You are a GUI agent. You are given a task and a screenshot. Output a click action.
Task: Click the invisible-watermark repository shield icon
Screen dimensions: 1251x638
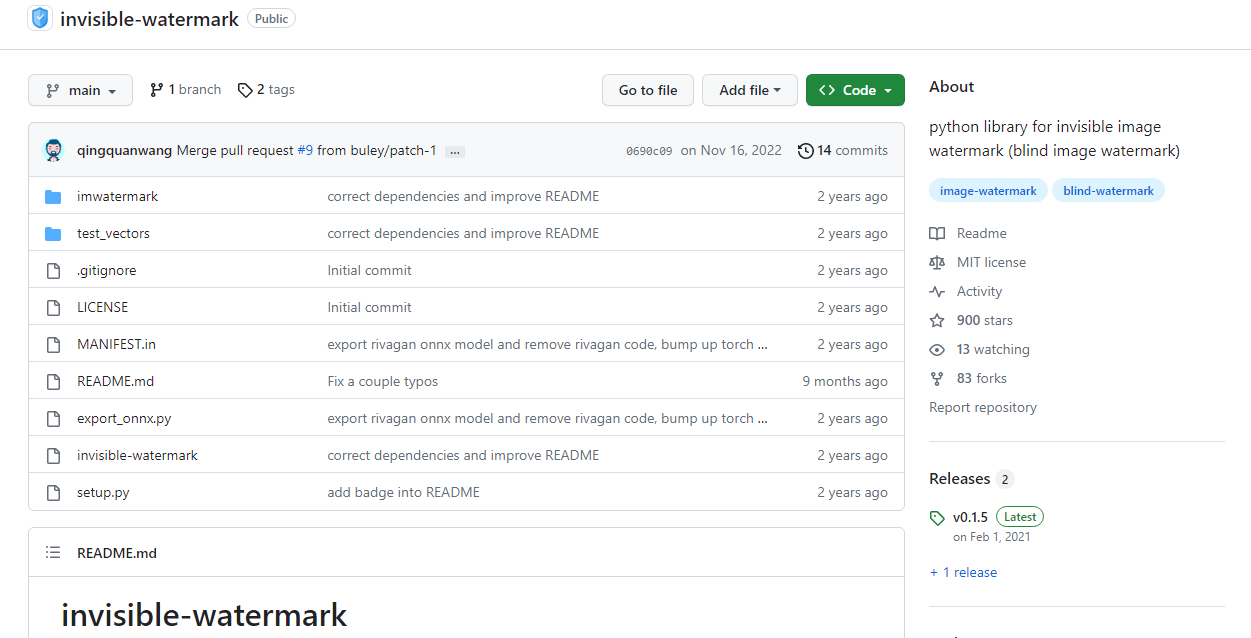click(40, 18)
